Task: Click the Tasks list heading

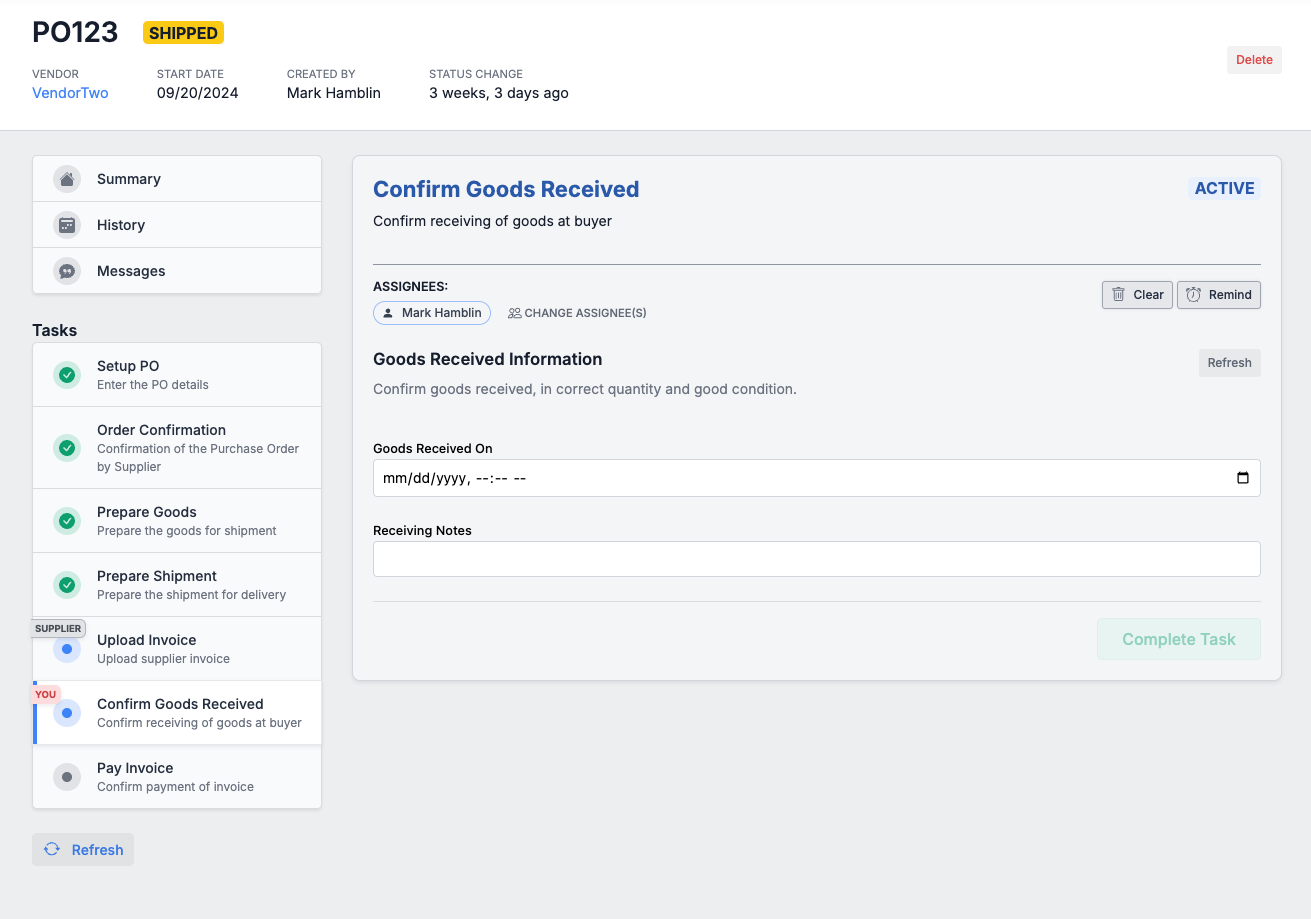Action: pyautogui.click(x=55, y=330)
